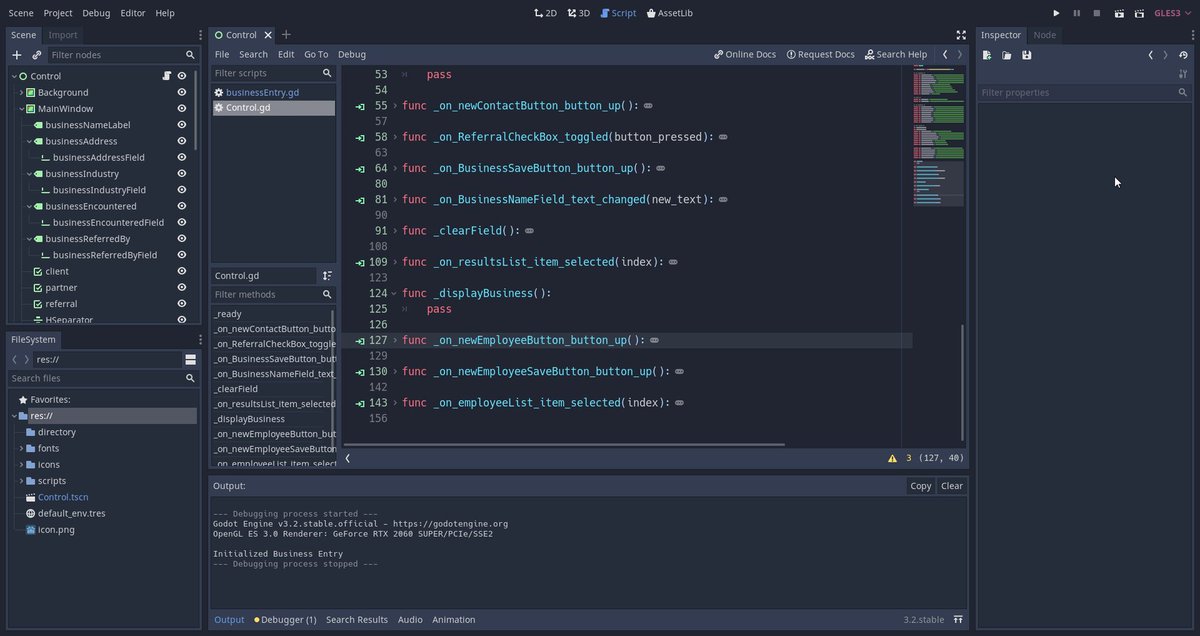Toggle visibility of businessIndustry node
This screenshot has width=1200, height=636.
coord(182,174)
